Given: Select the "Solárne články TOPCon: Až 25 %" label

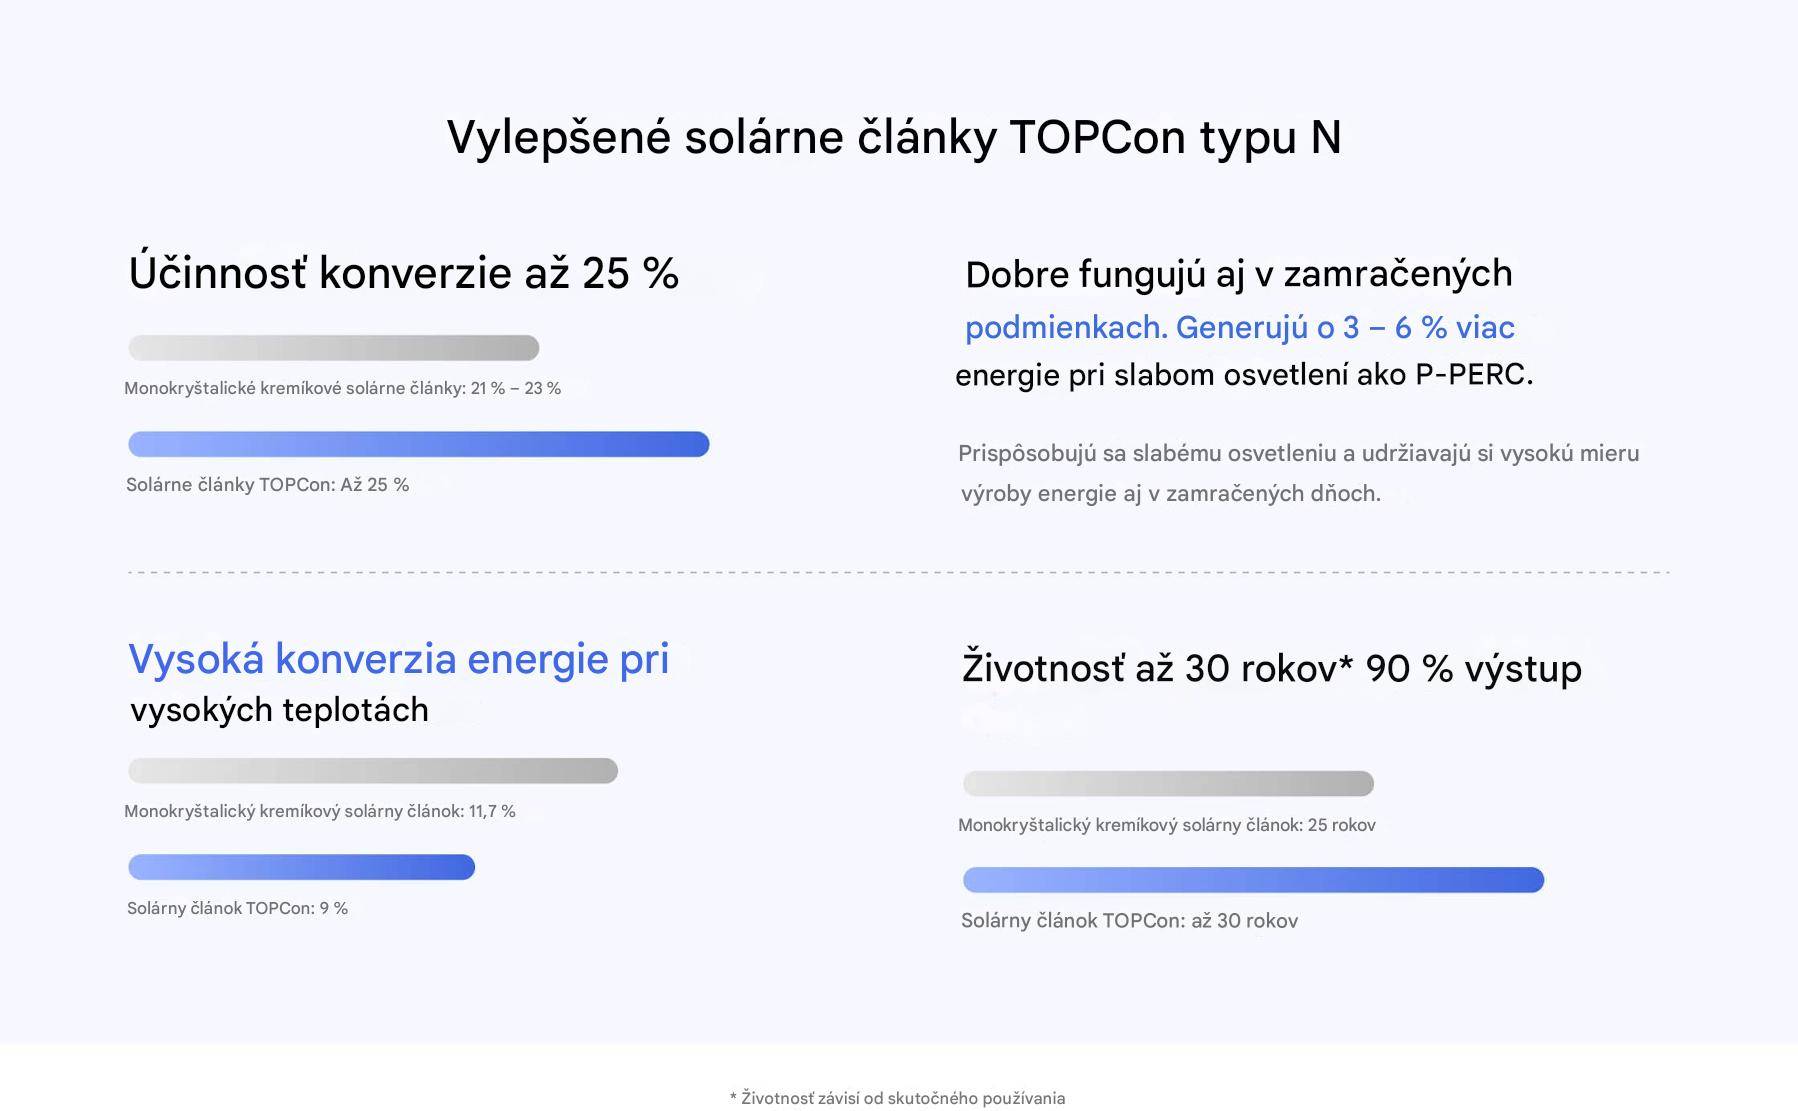Looking at the screenshot, I should click(x=268, y=485).
